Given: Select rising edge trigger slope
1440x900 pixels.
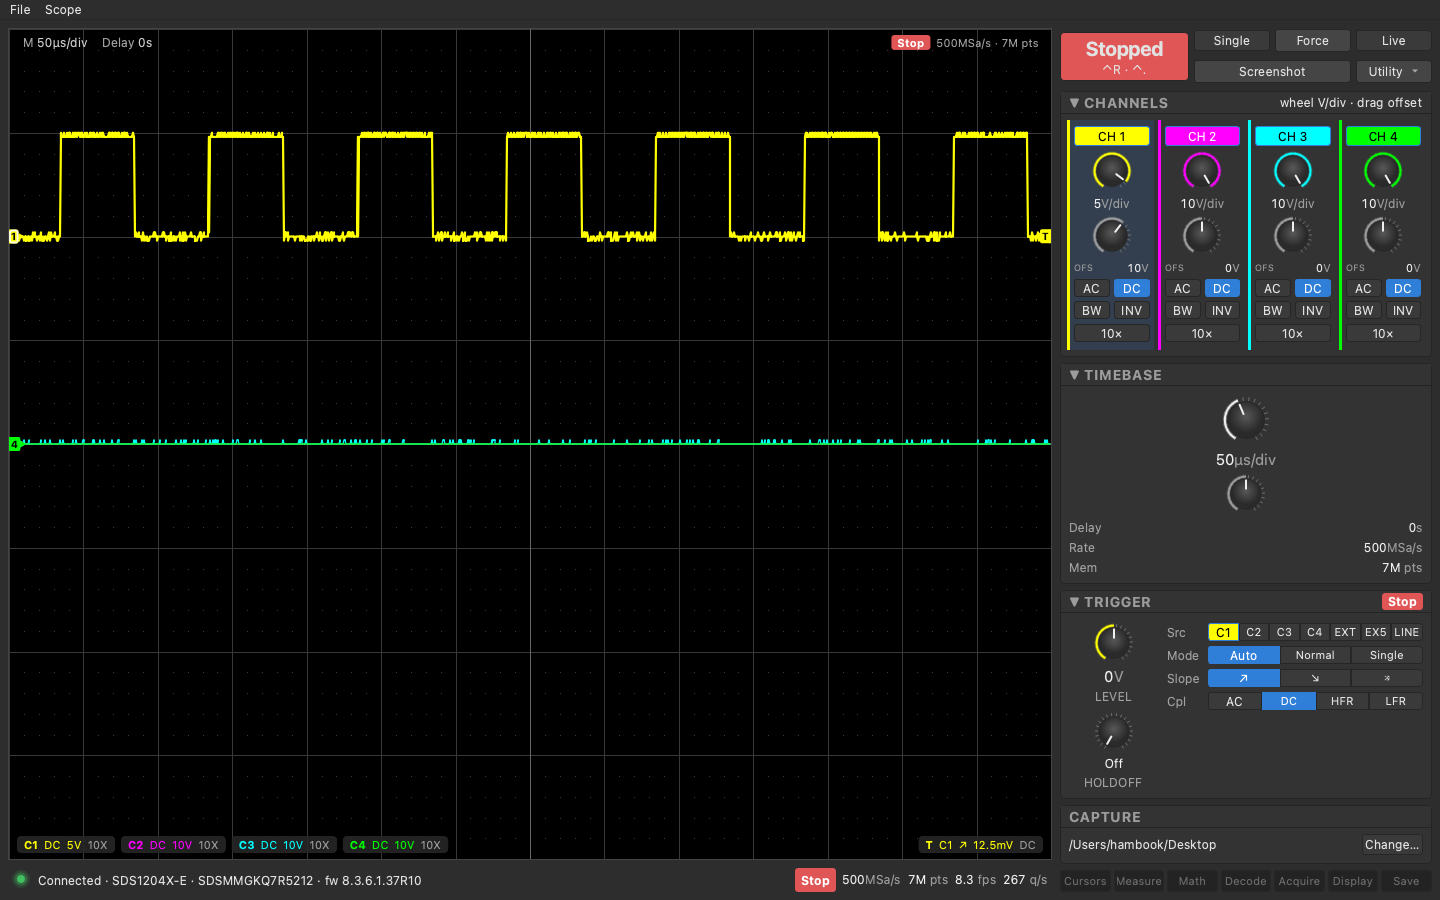Looking at the screenshot, I should 1243,678.
